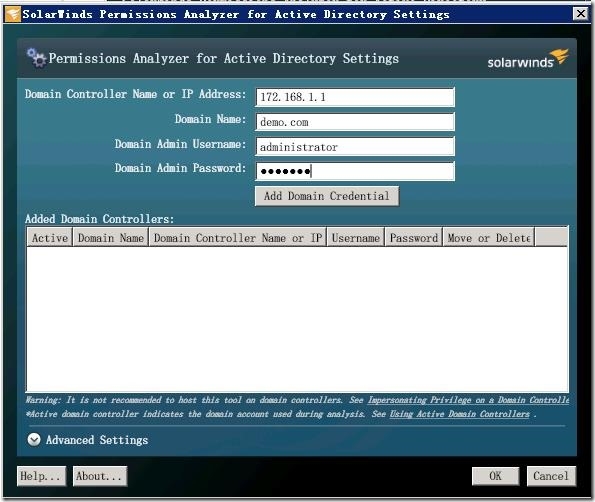Open the About... dialog
Image resolution: width=595 pixels, height=502 pixels.
coord(100,476)
